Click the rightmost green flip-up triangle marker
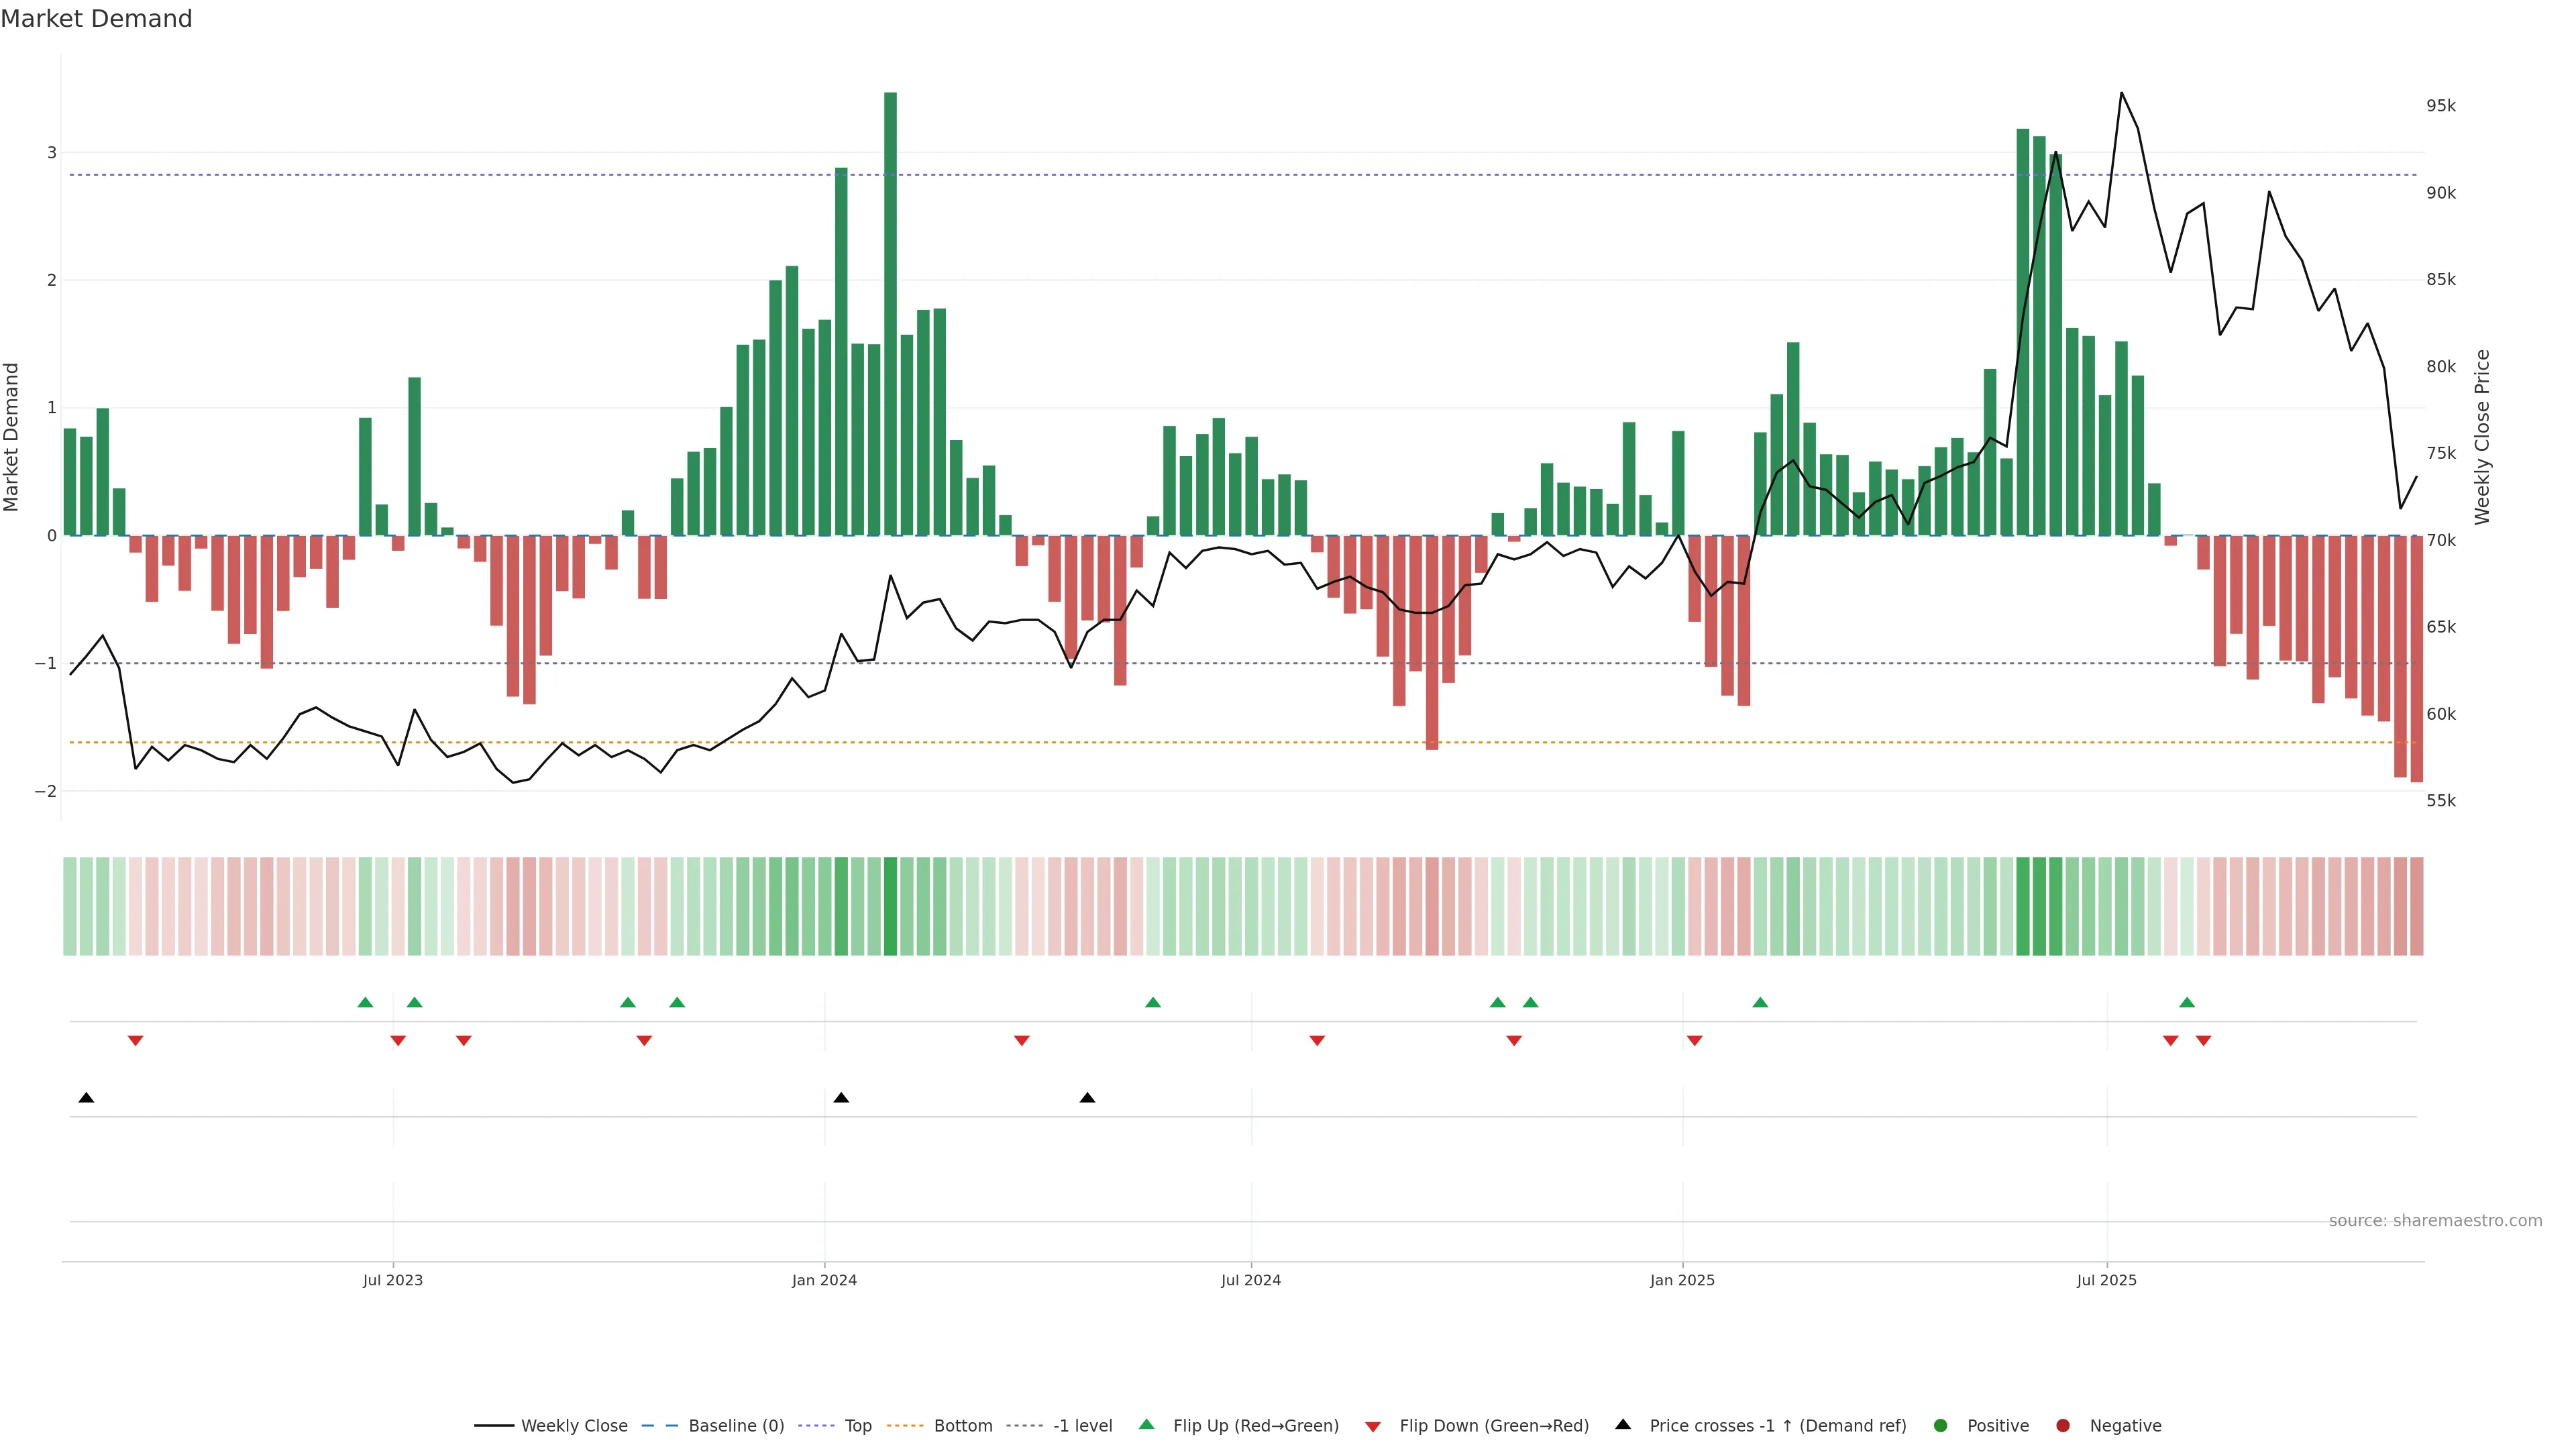This screenshot has height=1449, width=2576. pyautogui.click(x=2187, y=1003)
